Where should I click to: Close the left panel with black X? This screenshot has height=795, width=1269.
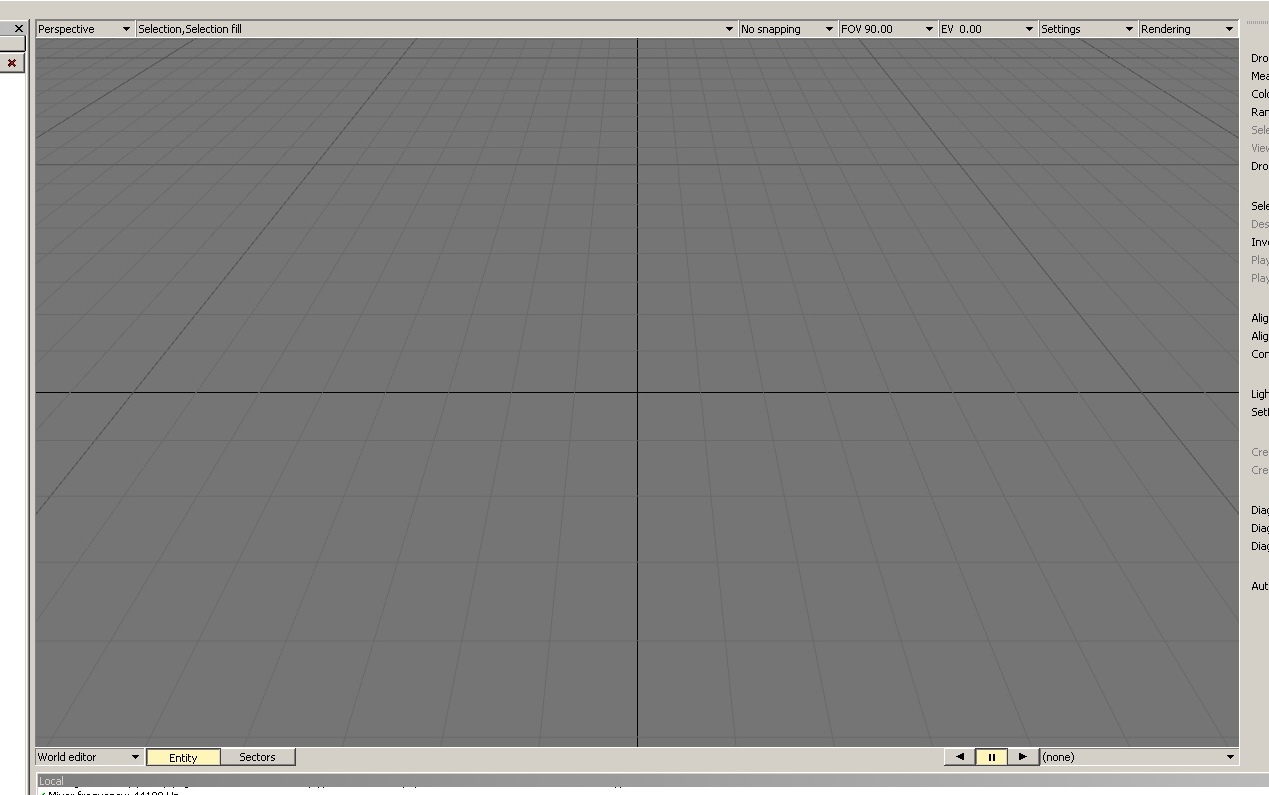point(18,29)
